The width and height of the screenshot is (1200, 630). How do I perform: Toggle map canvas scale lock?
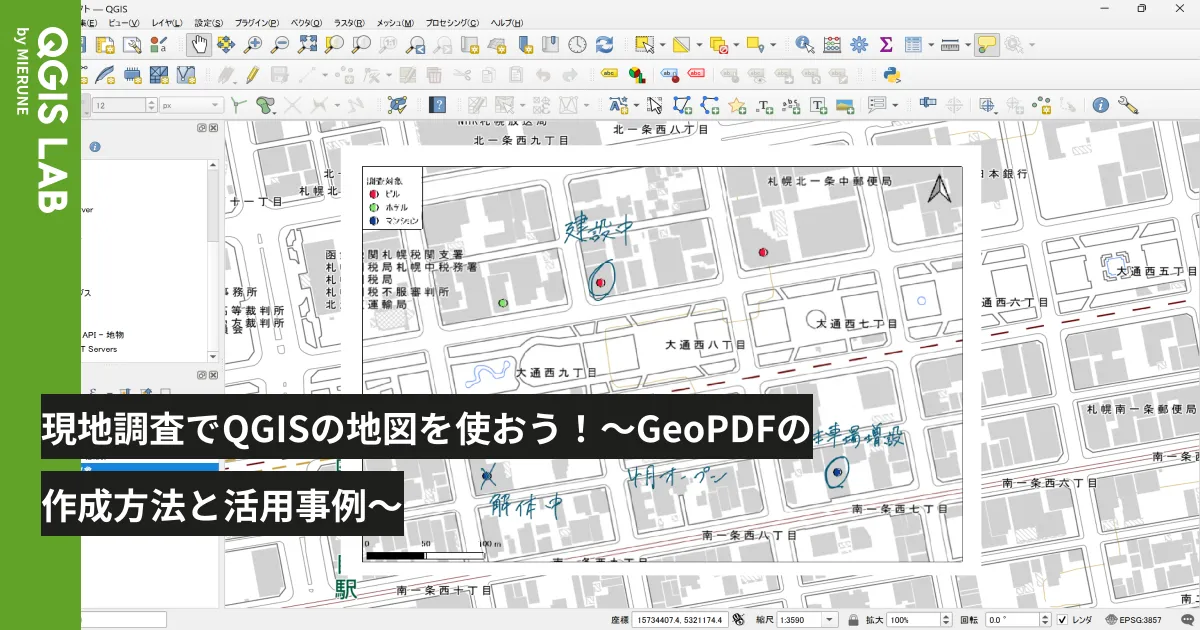[855, 619]
